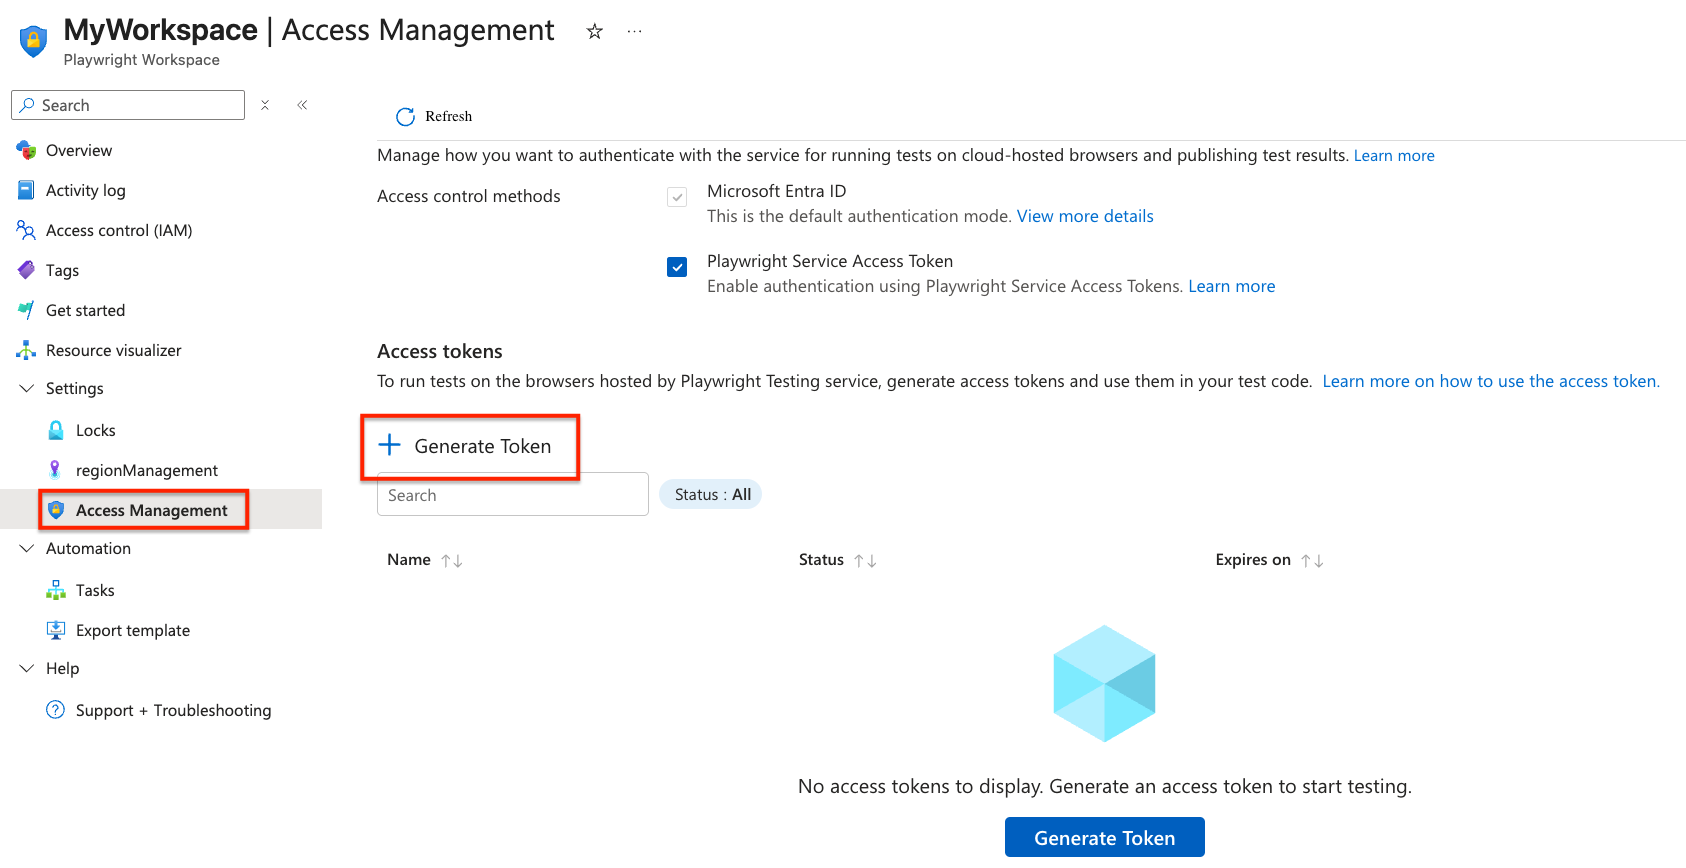This screenshot has height=868, width=1686.
Task: Toggle Playwright Service Access Token checkbox
Action: tap(677, 267)
